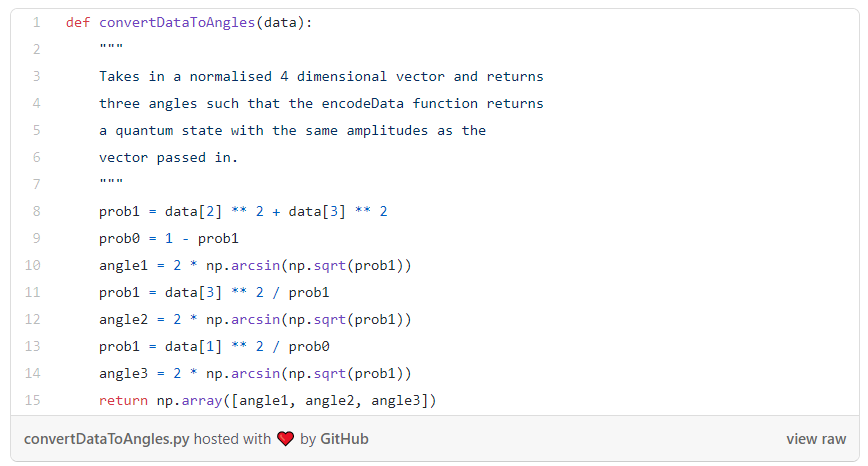Click the convertDataToAngles function name in code
The image size is (868, 466).
[177, 23]
